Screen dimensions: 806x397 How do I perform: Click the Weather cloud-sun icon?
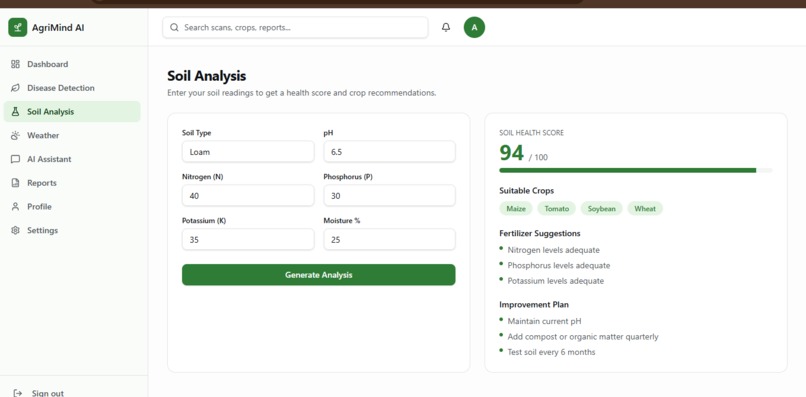point(15,135)
